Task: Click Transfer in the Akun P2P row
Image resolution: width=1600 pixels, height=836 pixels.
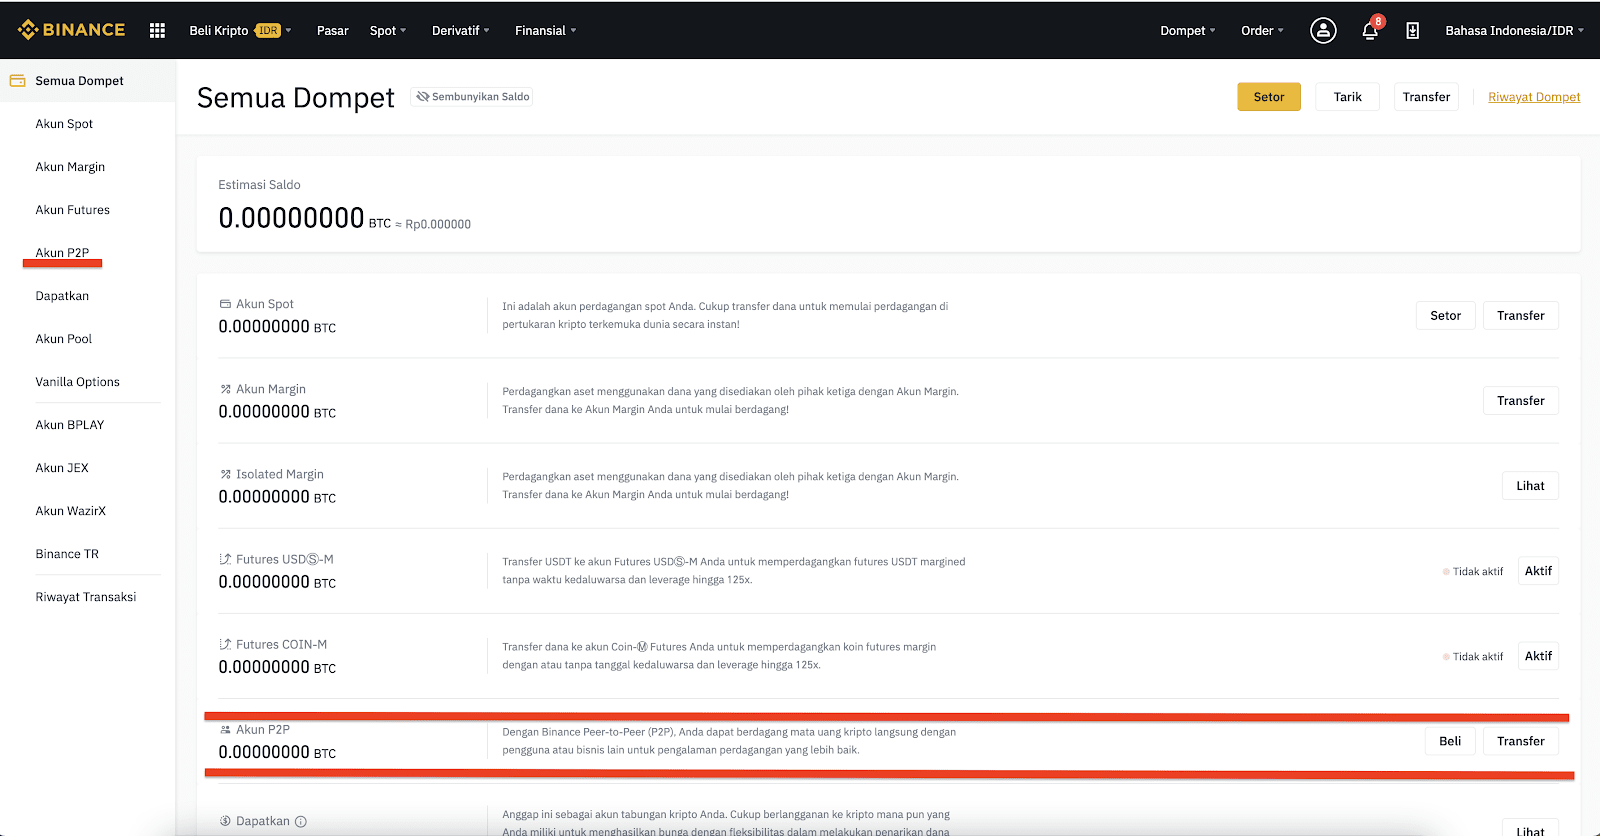Action: (x=1520, y=741)
